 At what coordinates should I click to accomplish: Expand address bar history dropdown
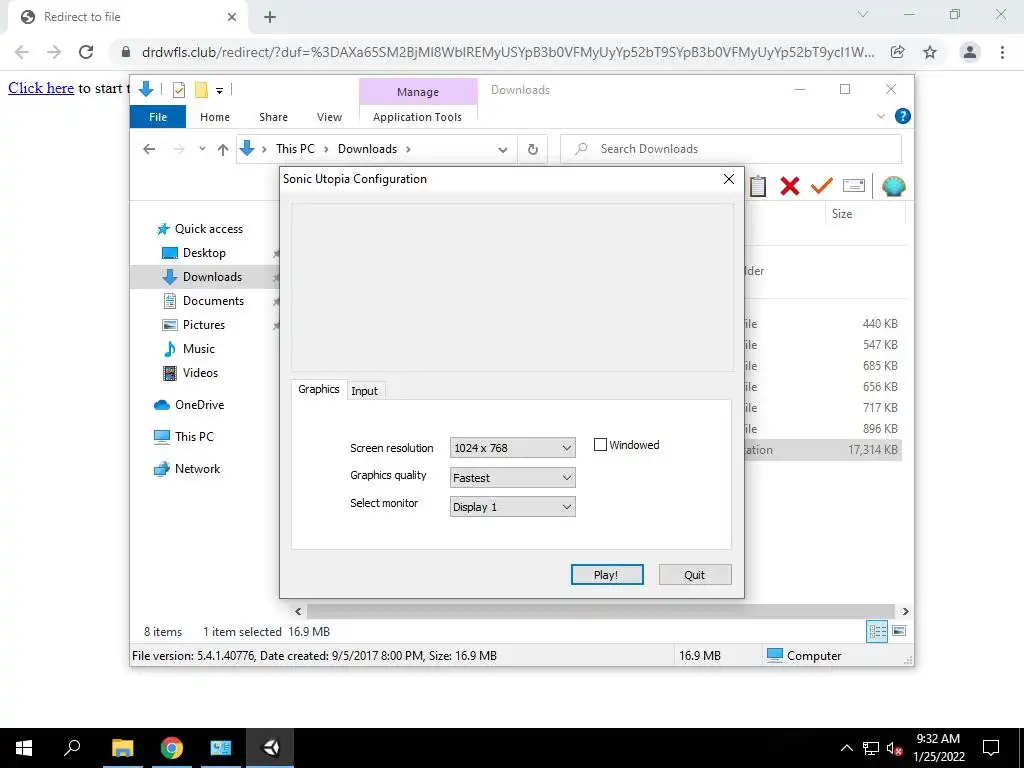(502, 150)
